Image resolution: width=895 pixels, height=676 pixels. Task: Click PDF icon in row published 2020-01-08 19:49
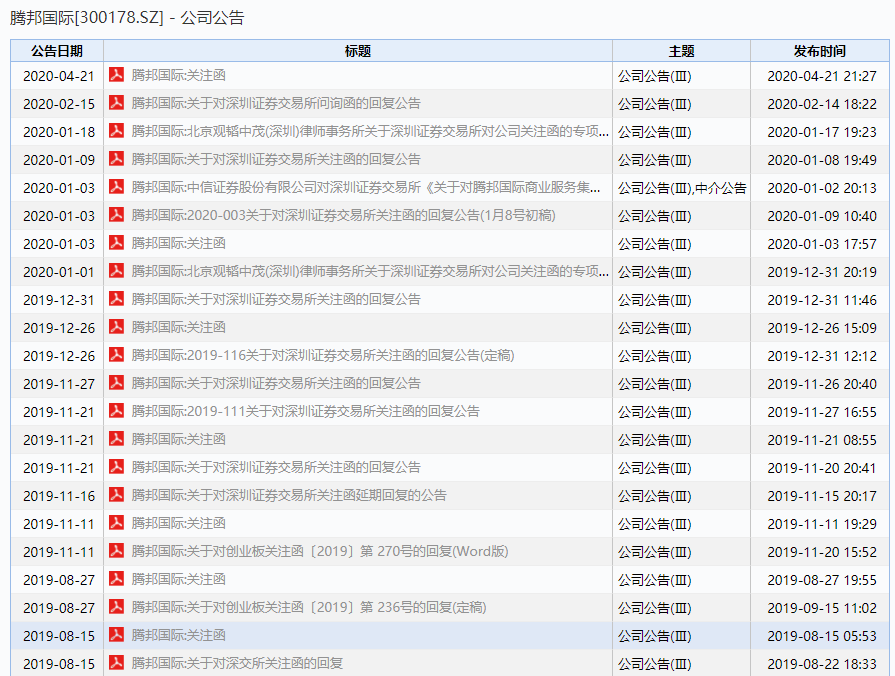116,159
